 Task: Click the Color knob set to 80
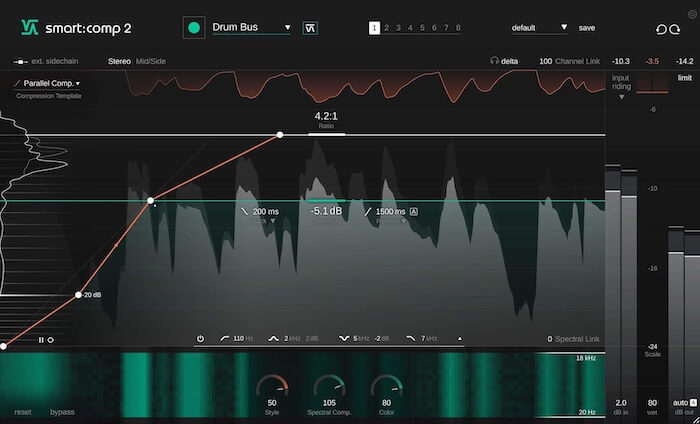click(x=387, y=387)
